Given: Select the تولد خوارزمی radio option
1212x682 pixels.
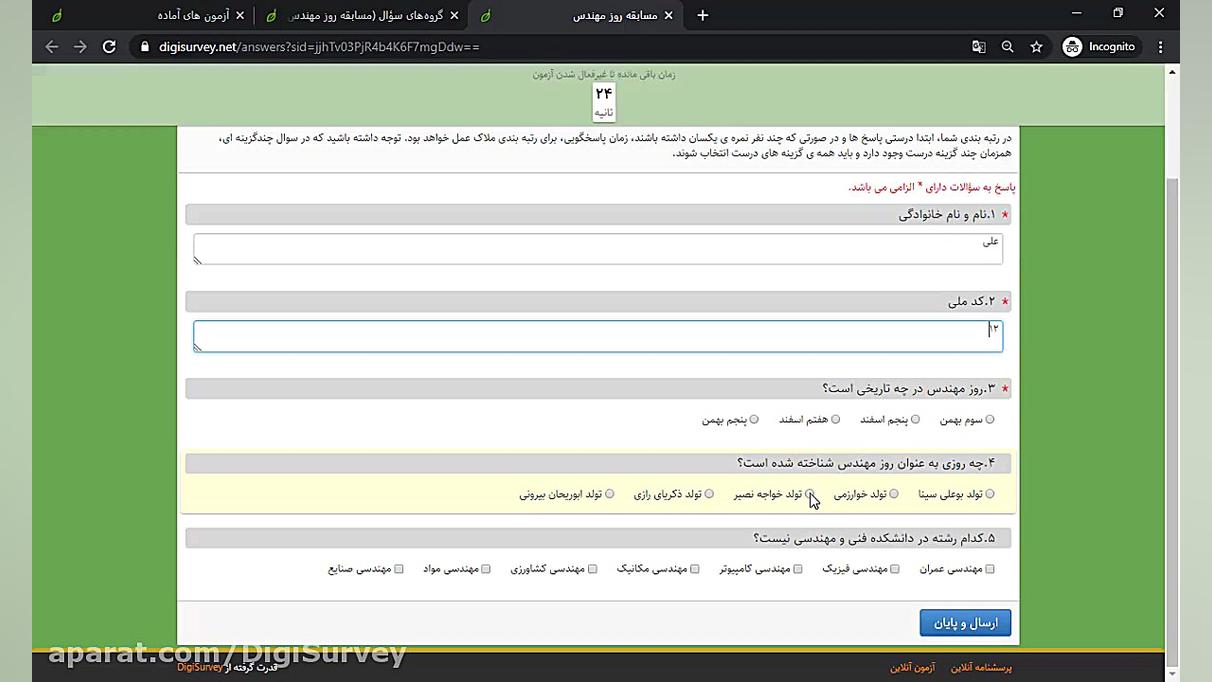Looking at the screenshot, I should (893, 493).
